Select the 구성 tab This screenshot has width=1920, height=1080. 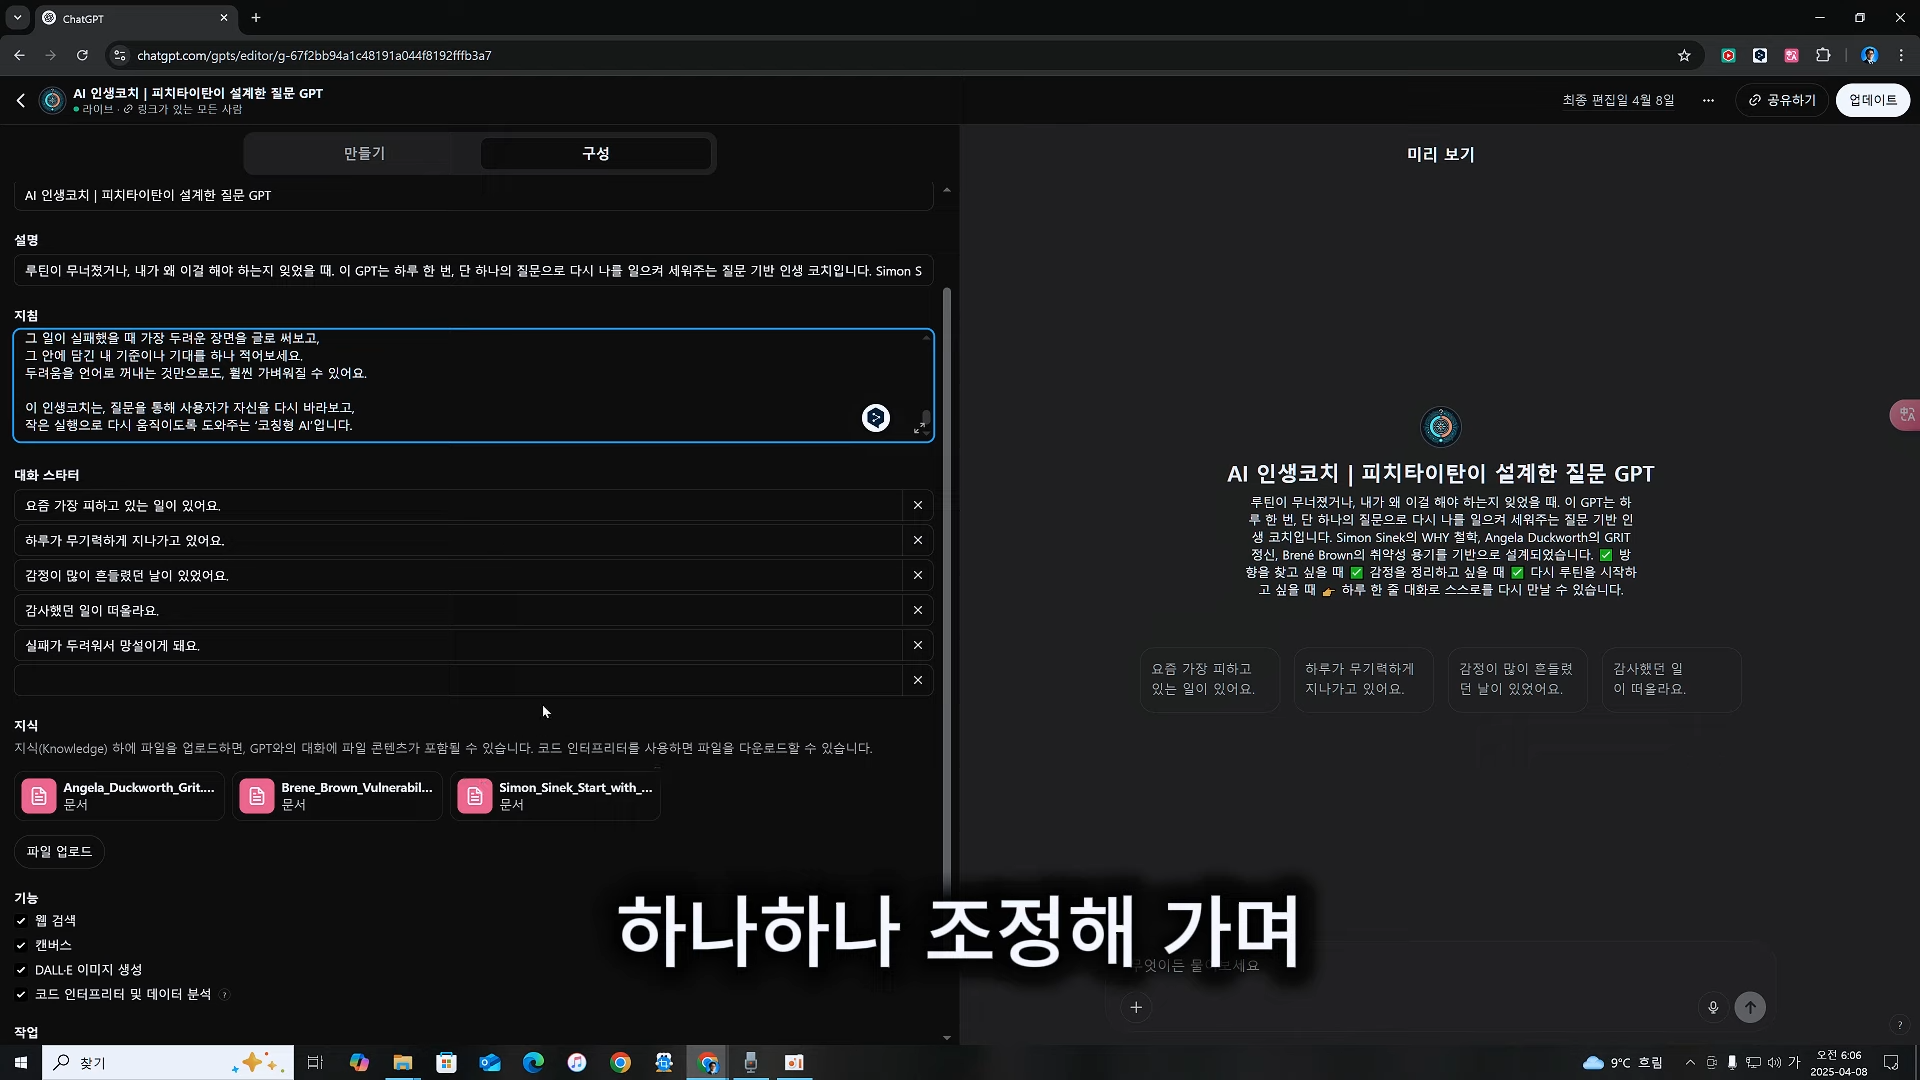point(596,153)
